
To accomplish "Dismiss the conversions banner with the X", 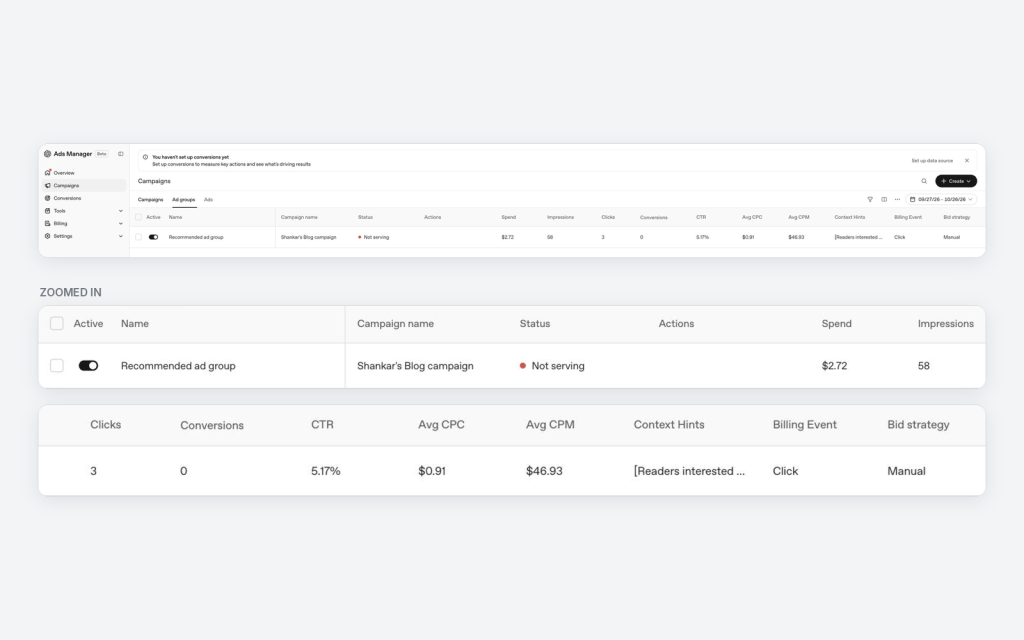I will click(967, 161).
